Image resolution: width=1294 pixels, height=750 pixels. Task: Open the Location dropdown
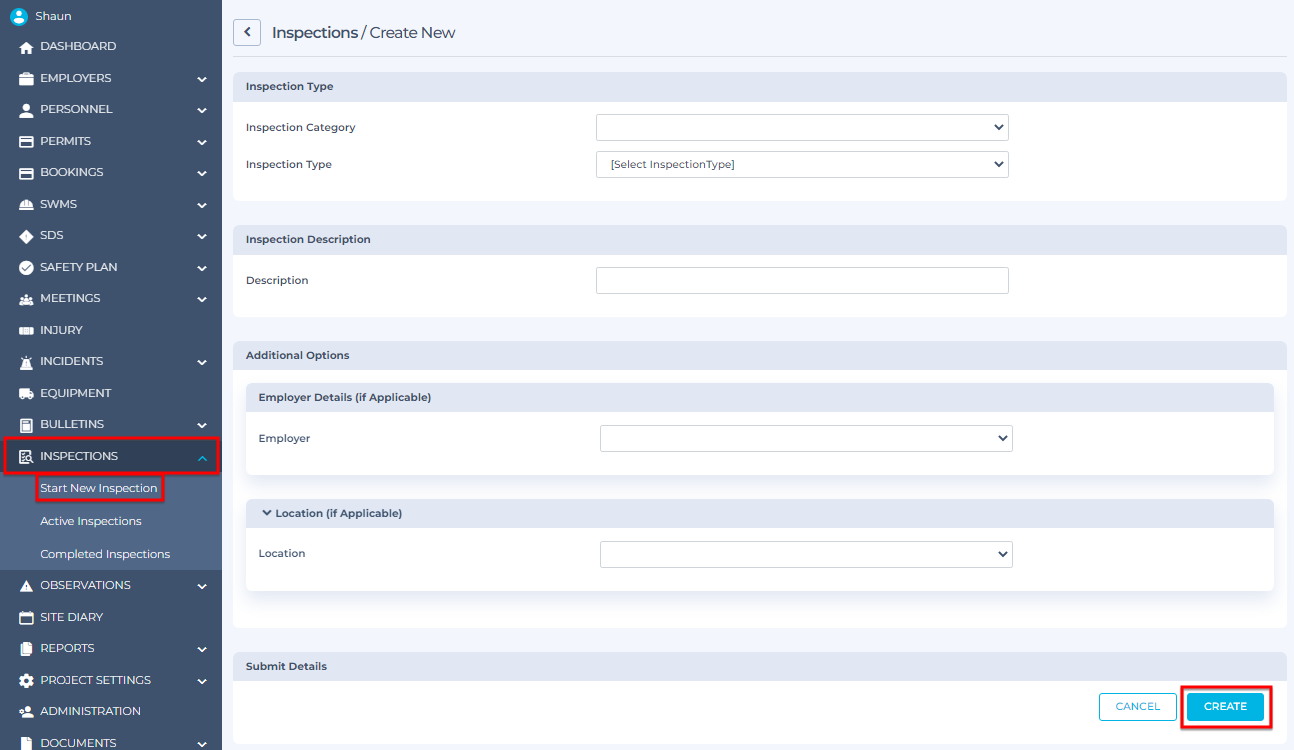pos(806,554)
